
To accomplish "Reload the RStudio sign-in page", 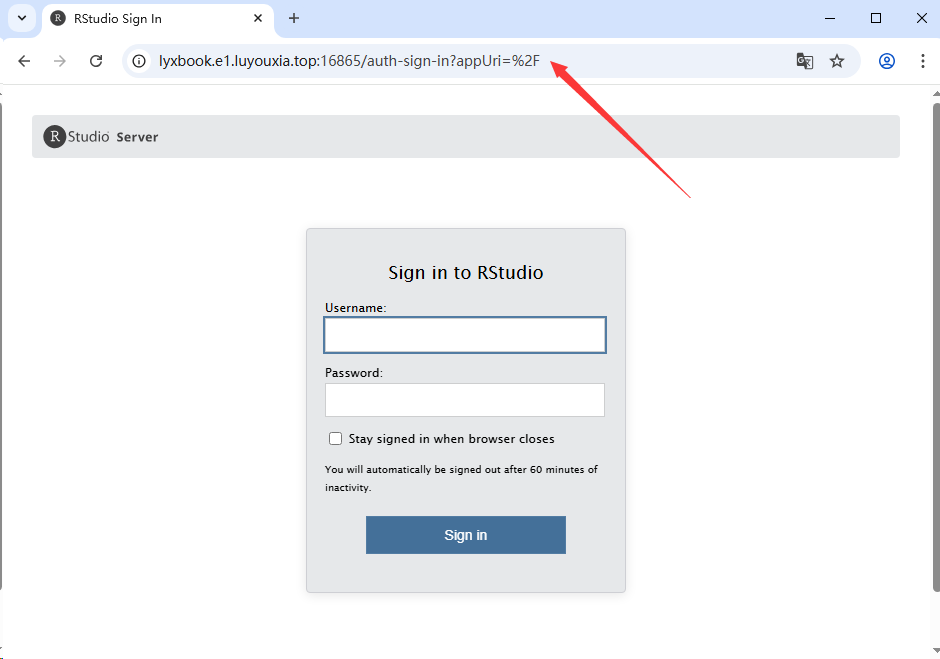I will pyautogui.click(x=96, y=61).
